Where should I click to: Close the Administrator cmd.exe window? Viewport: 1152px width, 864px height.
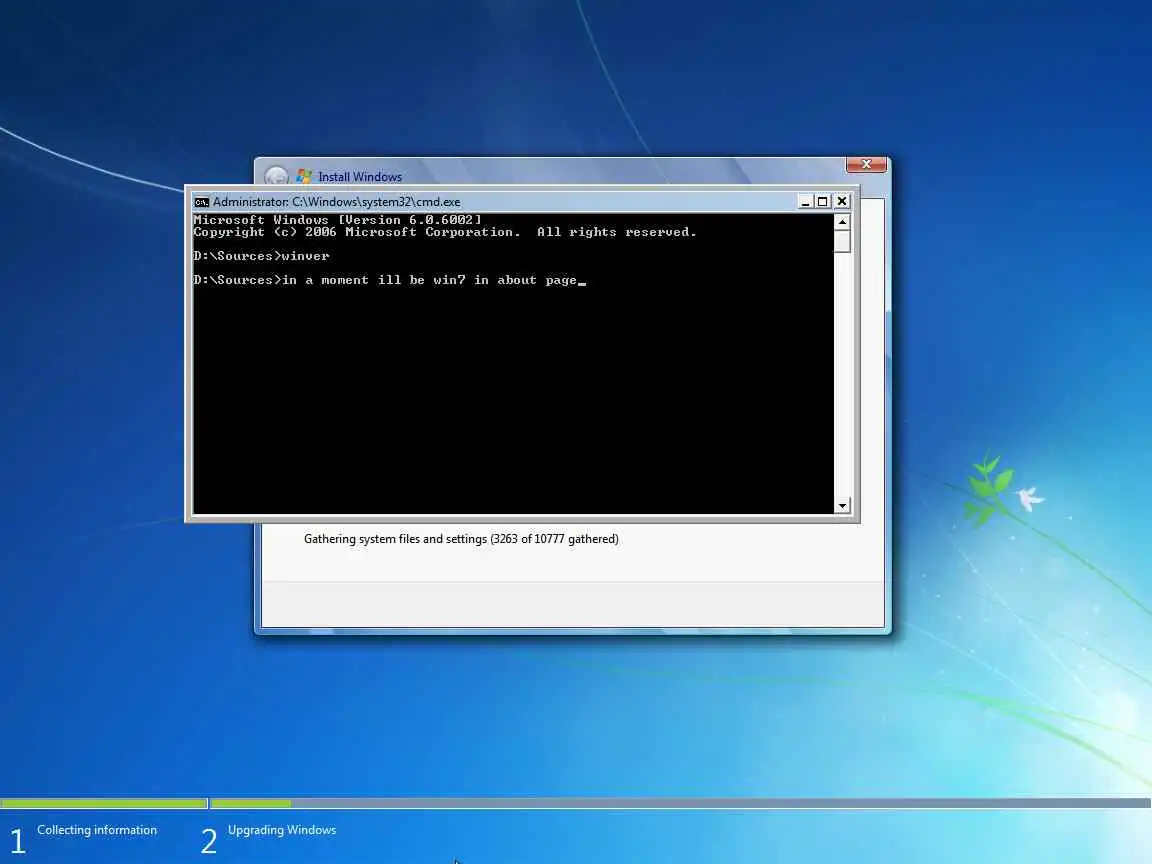(x=842, y=201)
